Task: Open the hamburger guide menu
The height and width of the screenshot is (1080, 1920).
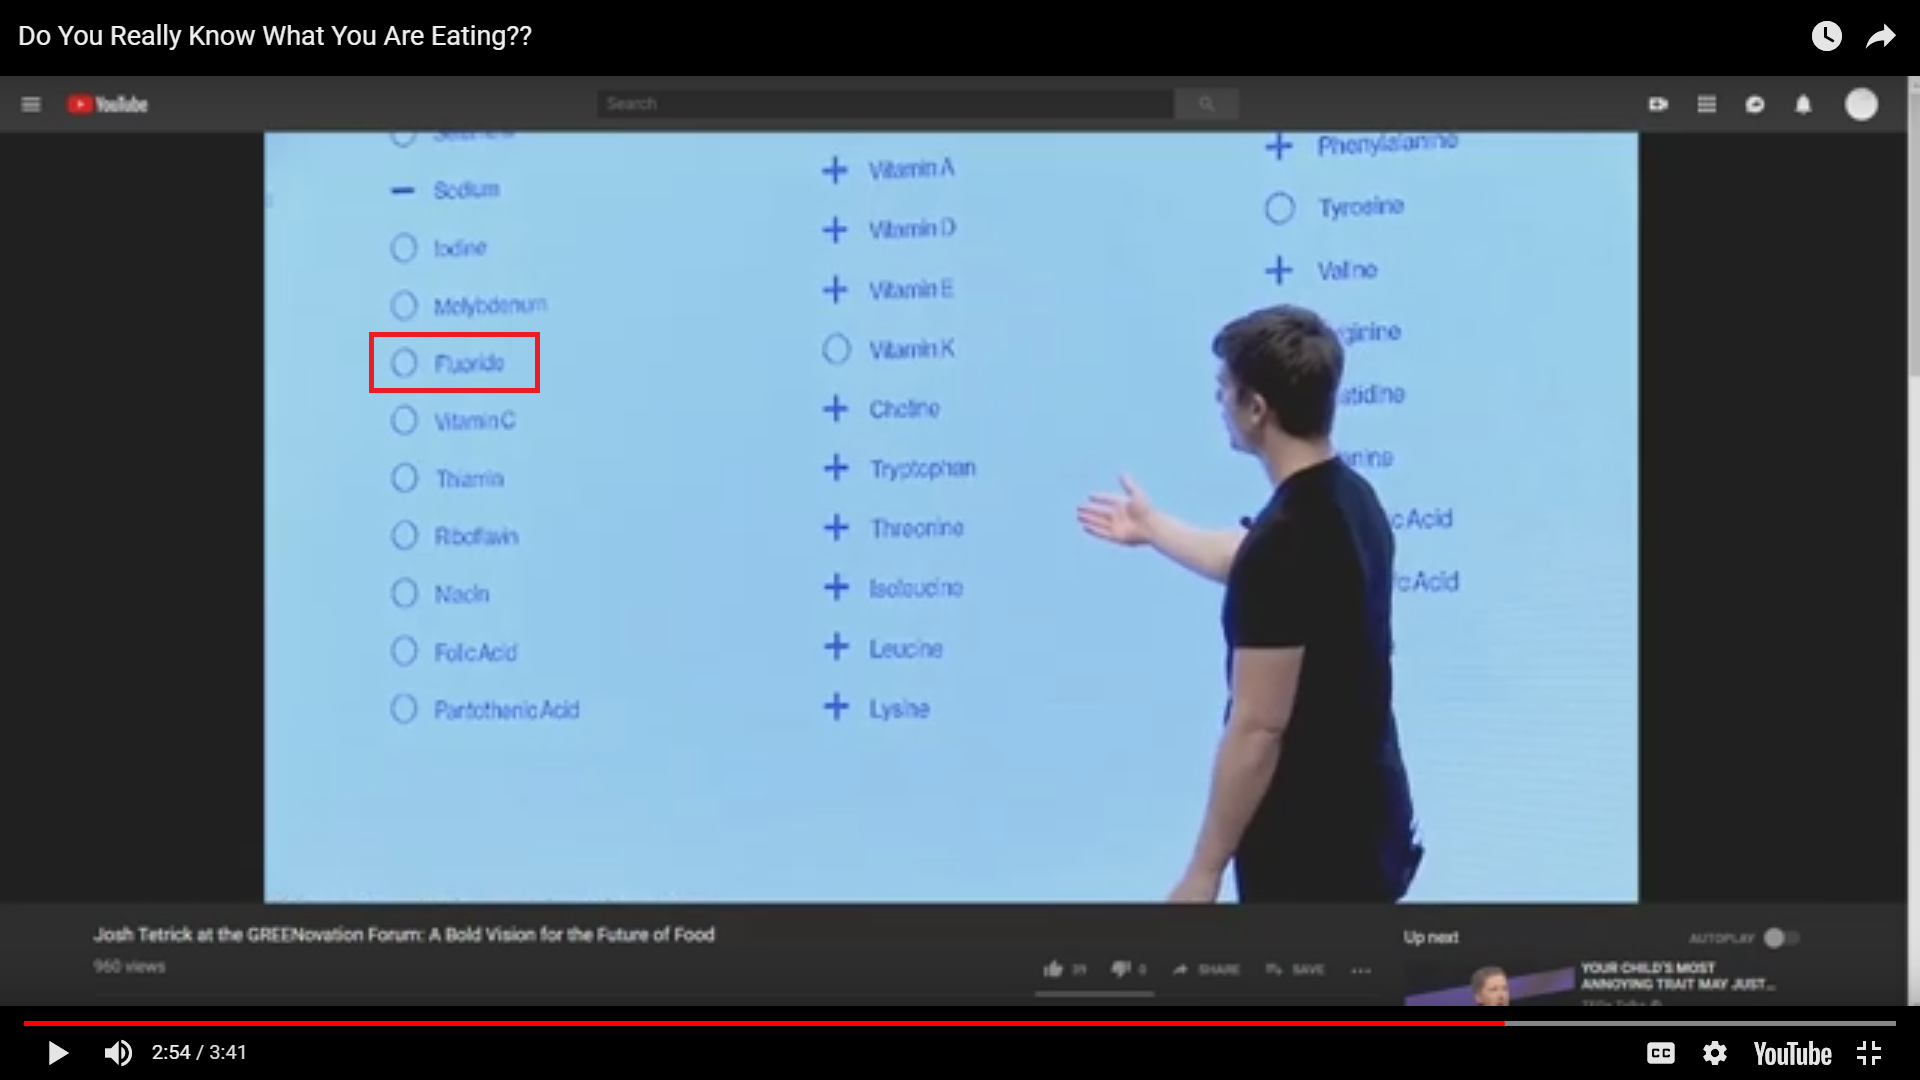Action: tap(31, 104)
